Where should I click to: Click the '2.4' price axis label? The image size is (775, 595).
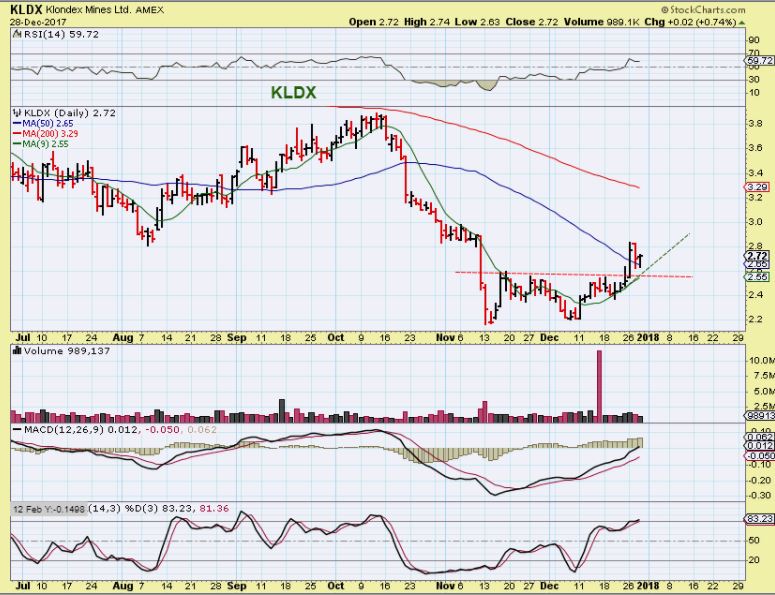(755, 295)
